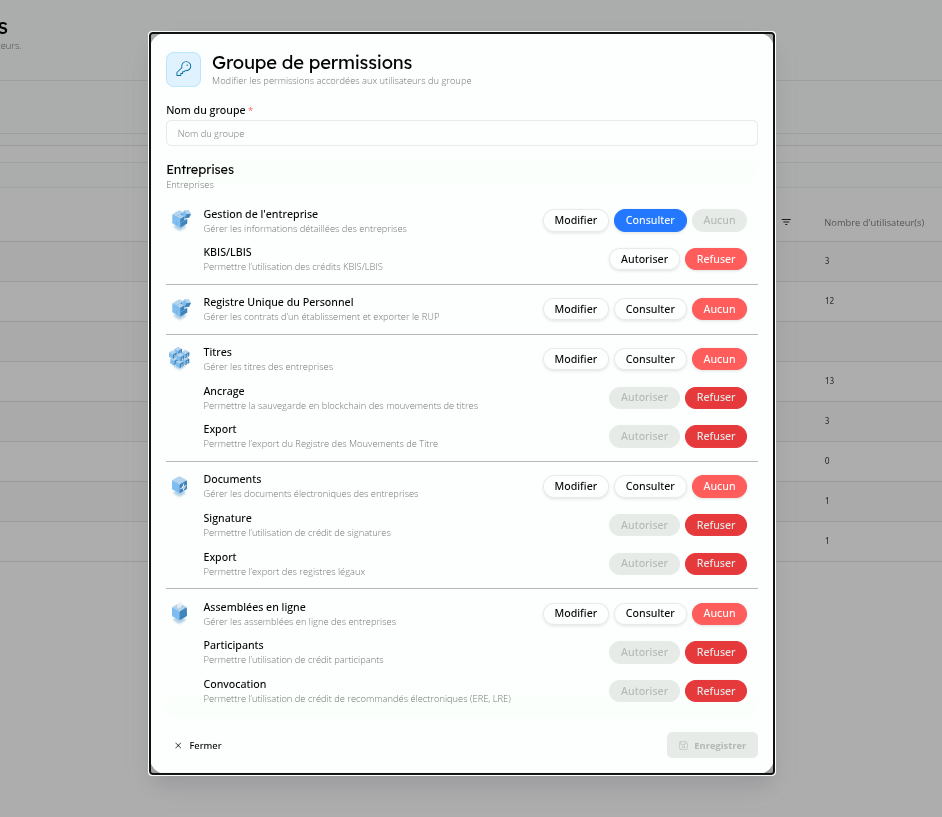Click the Documents section icon
The width and height of the screenshot is (942, 817).
pos(180,486)
